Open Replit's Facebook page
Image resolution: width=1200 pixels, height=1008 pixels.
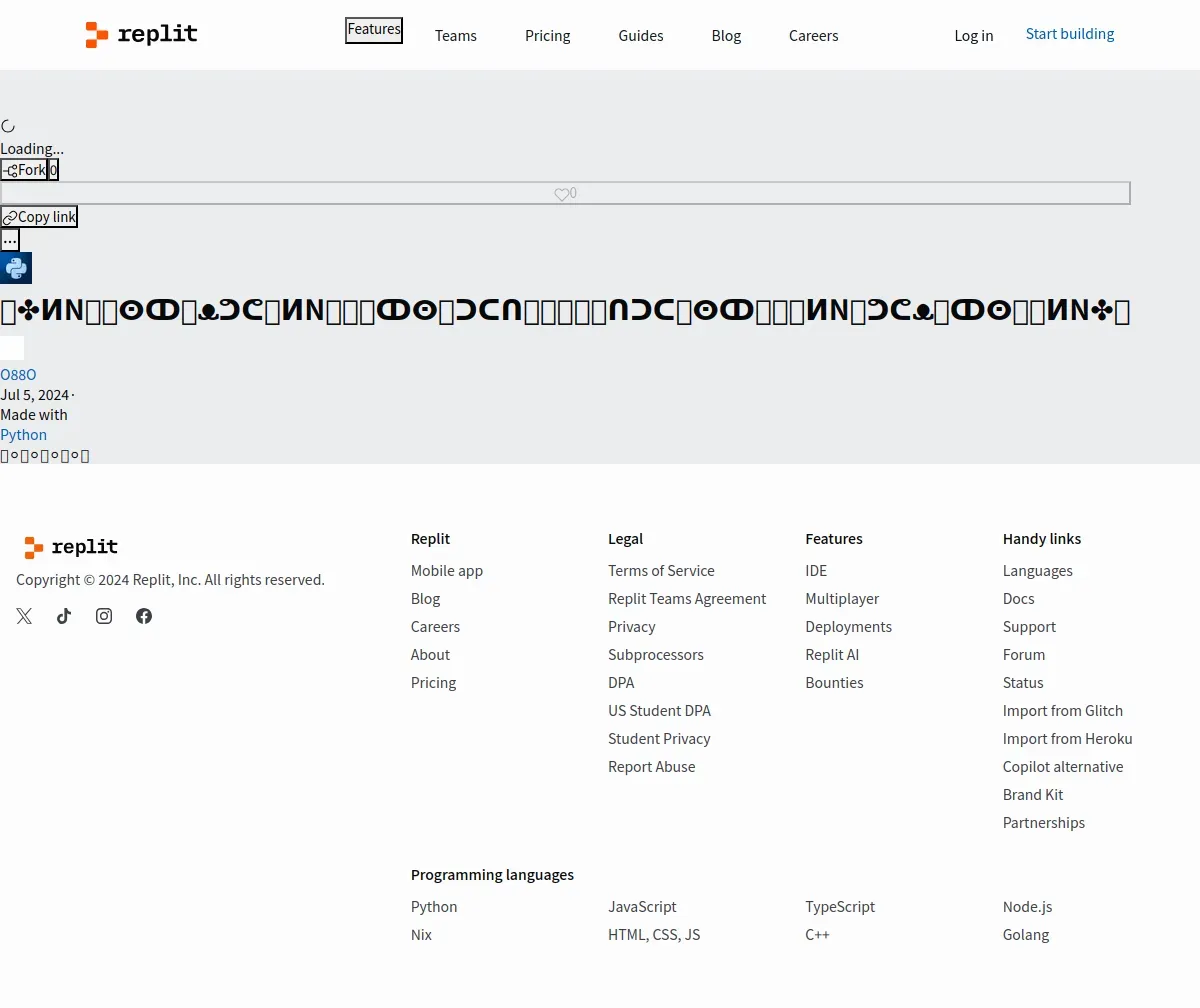[144, 616]
